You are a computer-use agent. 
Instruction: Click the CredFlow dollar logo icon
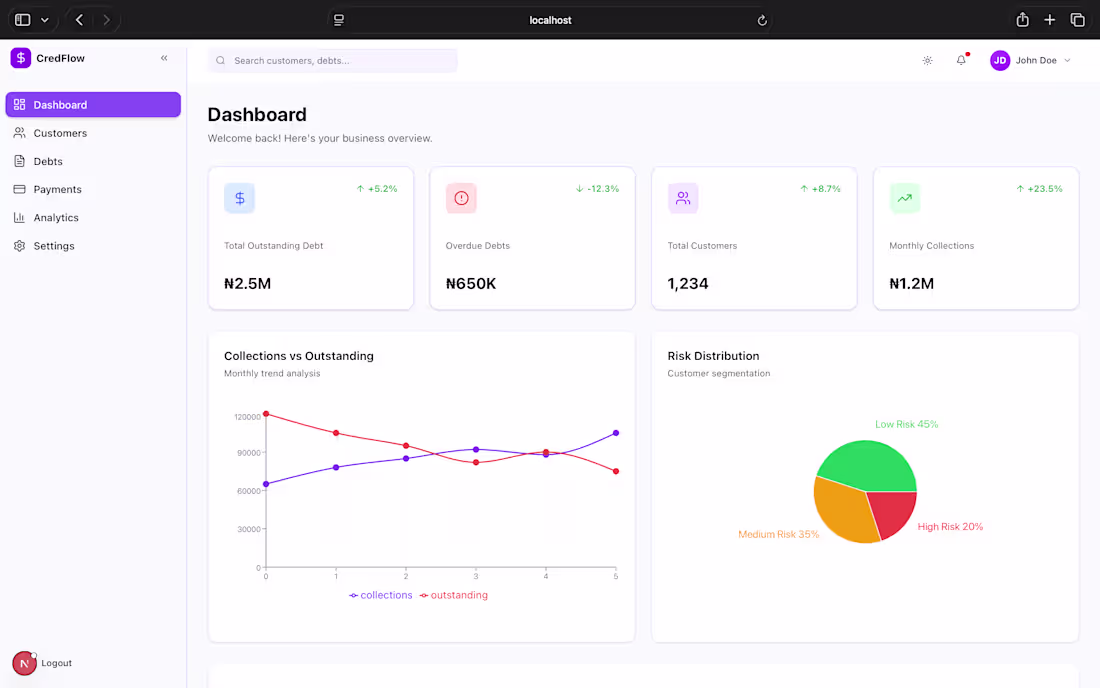pyautogui.click(x=21, y=58)
